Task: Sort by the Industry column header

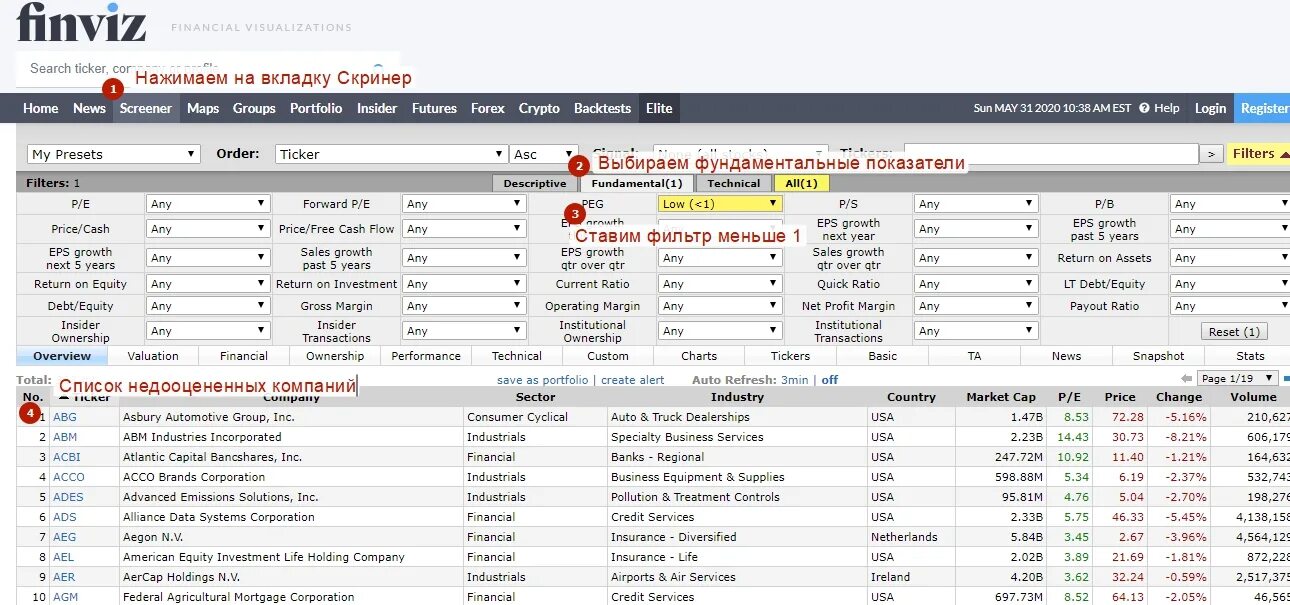Action: [x=737, y=397]
